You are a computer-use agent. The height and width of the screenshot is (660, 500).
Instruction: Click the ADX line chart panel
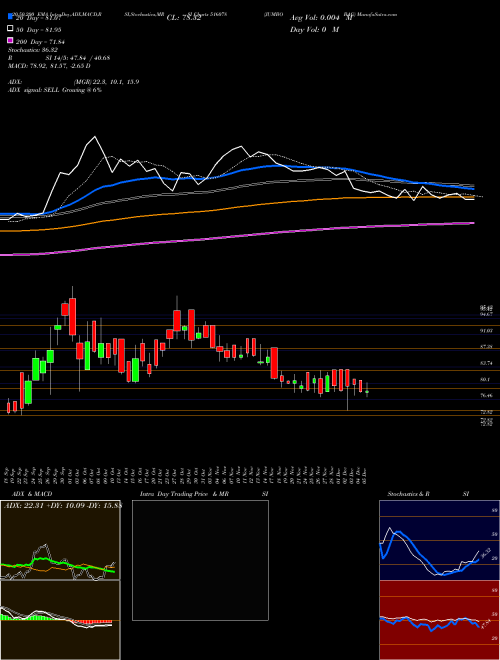coord(60,540)
